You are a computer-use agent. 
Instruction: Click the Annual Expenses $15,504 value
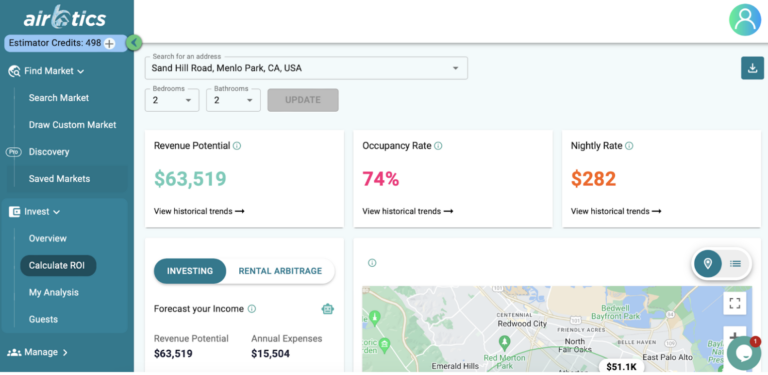(270, 353)
